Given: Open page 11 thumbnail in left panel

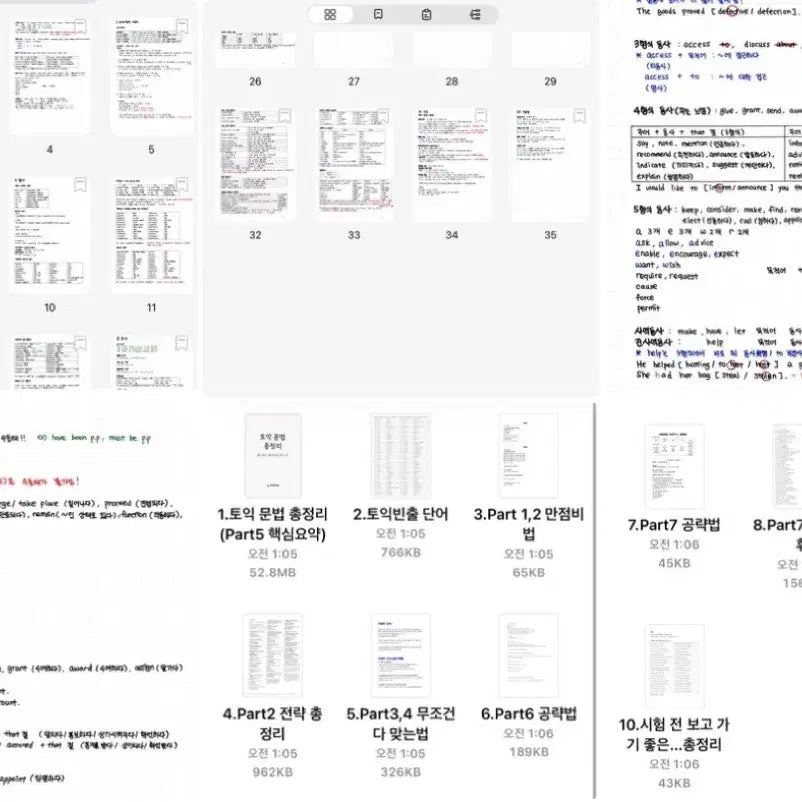Looking at the screenshot, I should click(152, 234).
